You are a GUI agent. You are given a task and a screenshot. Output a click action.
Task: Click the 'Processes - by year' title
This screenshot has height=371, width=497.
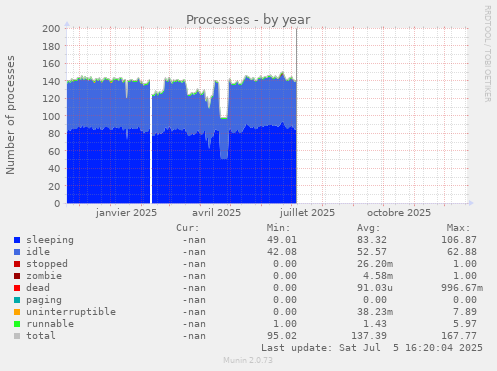[x=248, y=20]
